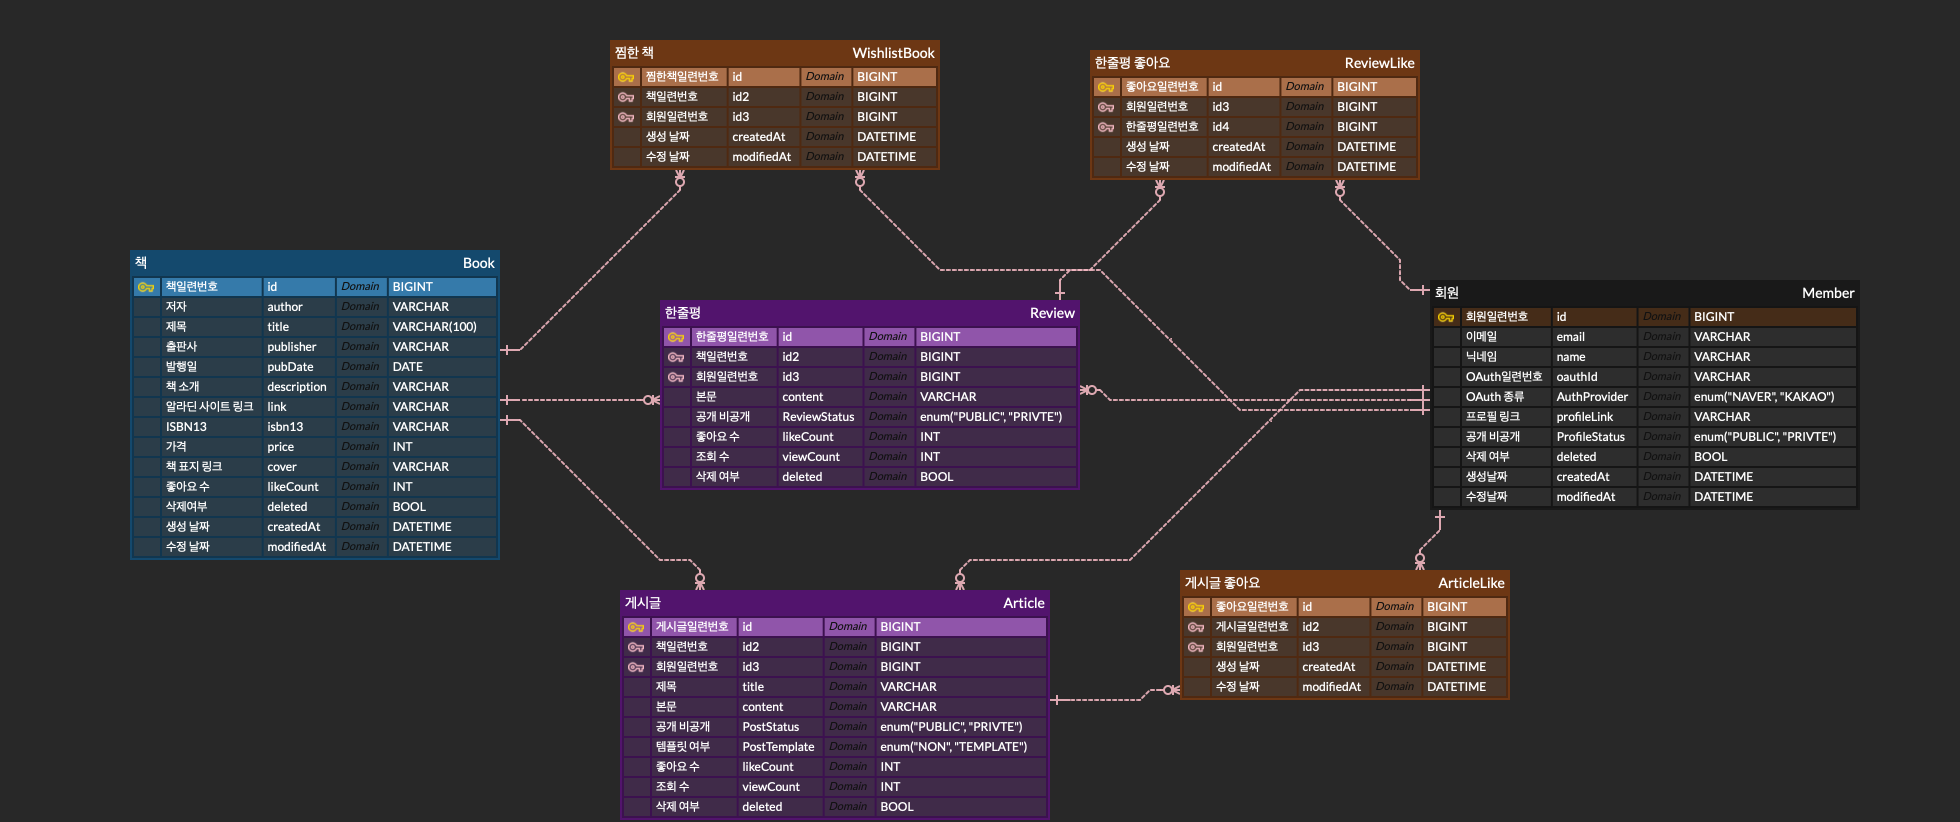Click the 'ReviewStatus' column in the Review table
The image size is (1960, 822).
point(820,417)
